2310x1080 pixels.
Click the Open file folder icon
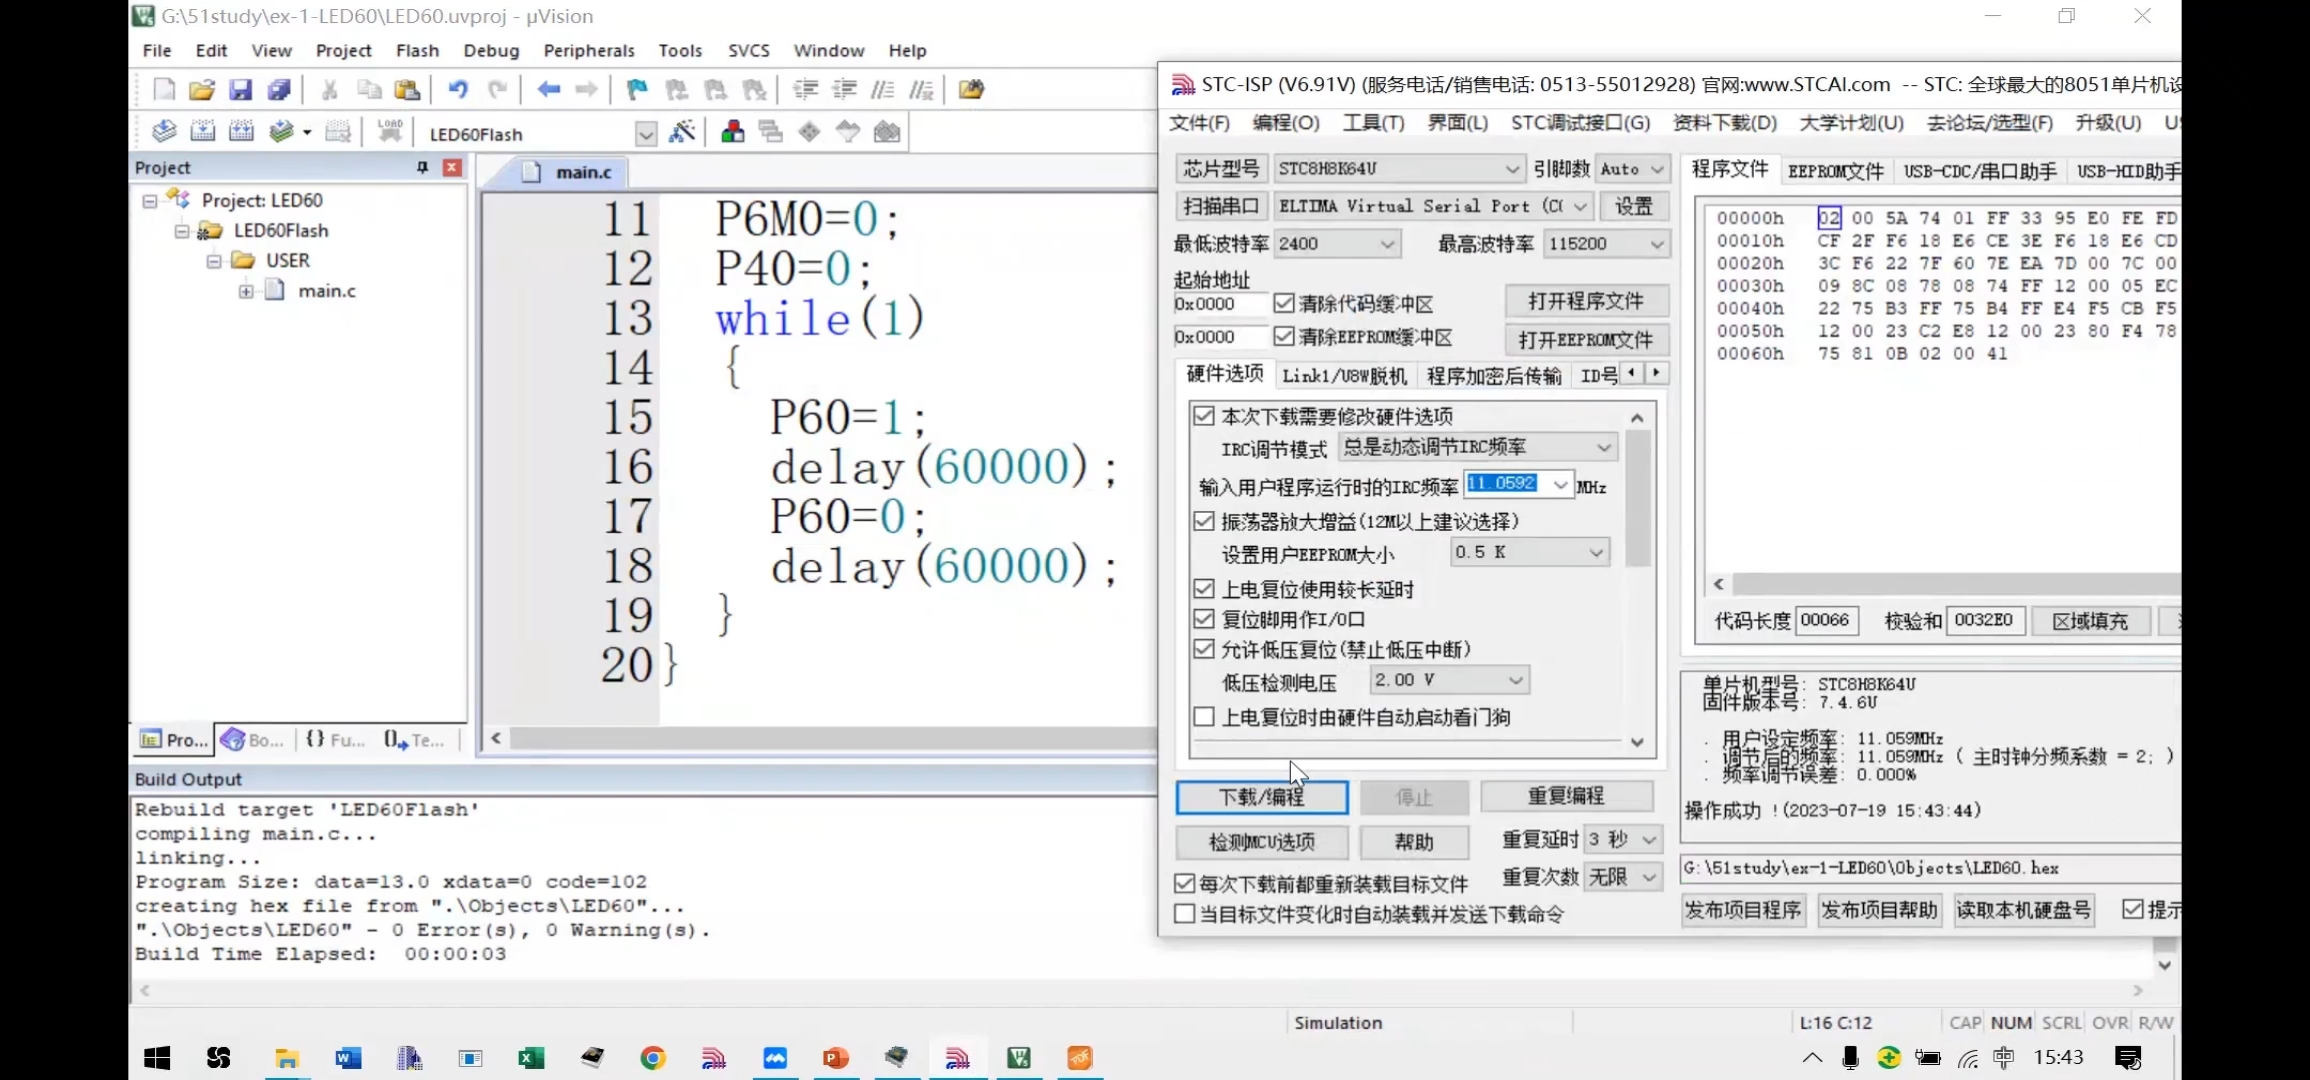(202, 90)
